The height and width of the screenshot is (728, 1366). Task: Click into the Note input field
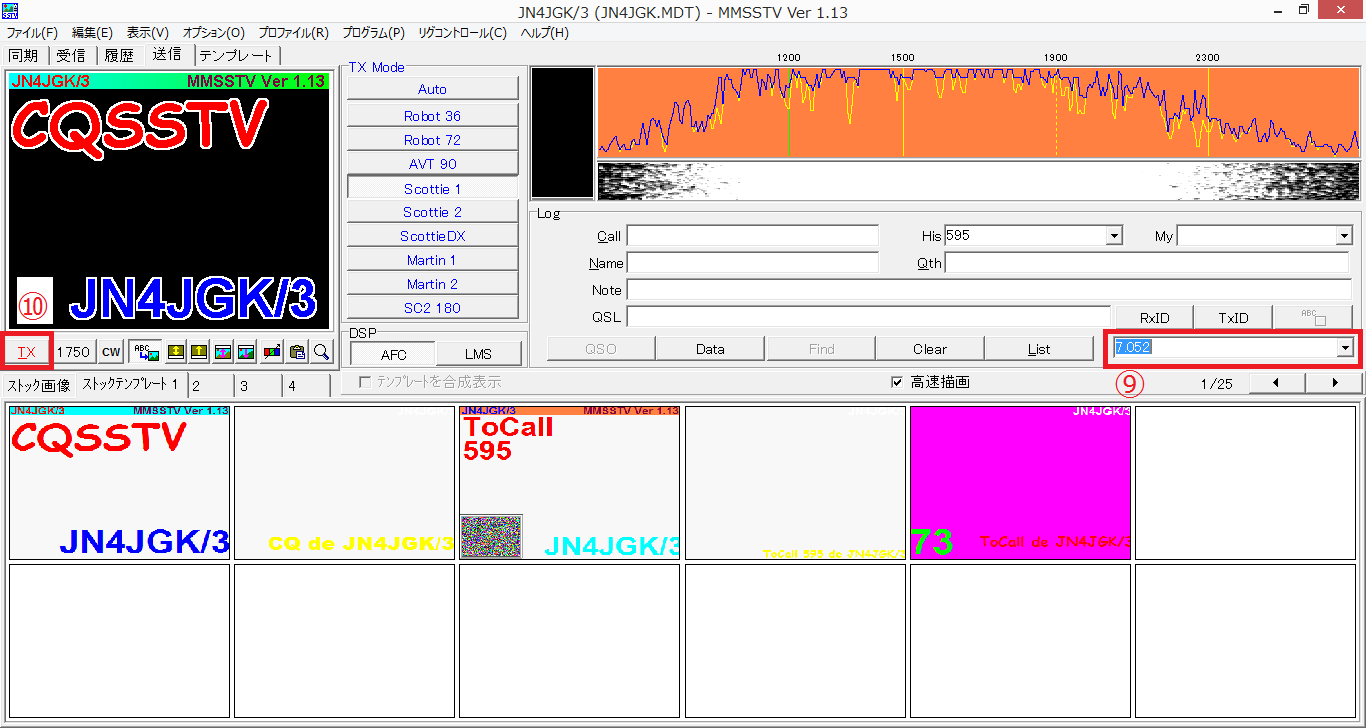(988, 290)
